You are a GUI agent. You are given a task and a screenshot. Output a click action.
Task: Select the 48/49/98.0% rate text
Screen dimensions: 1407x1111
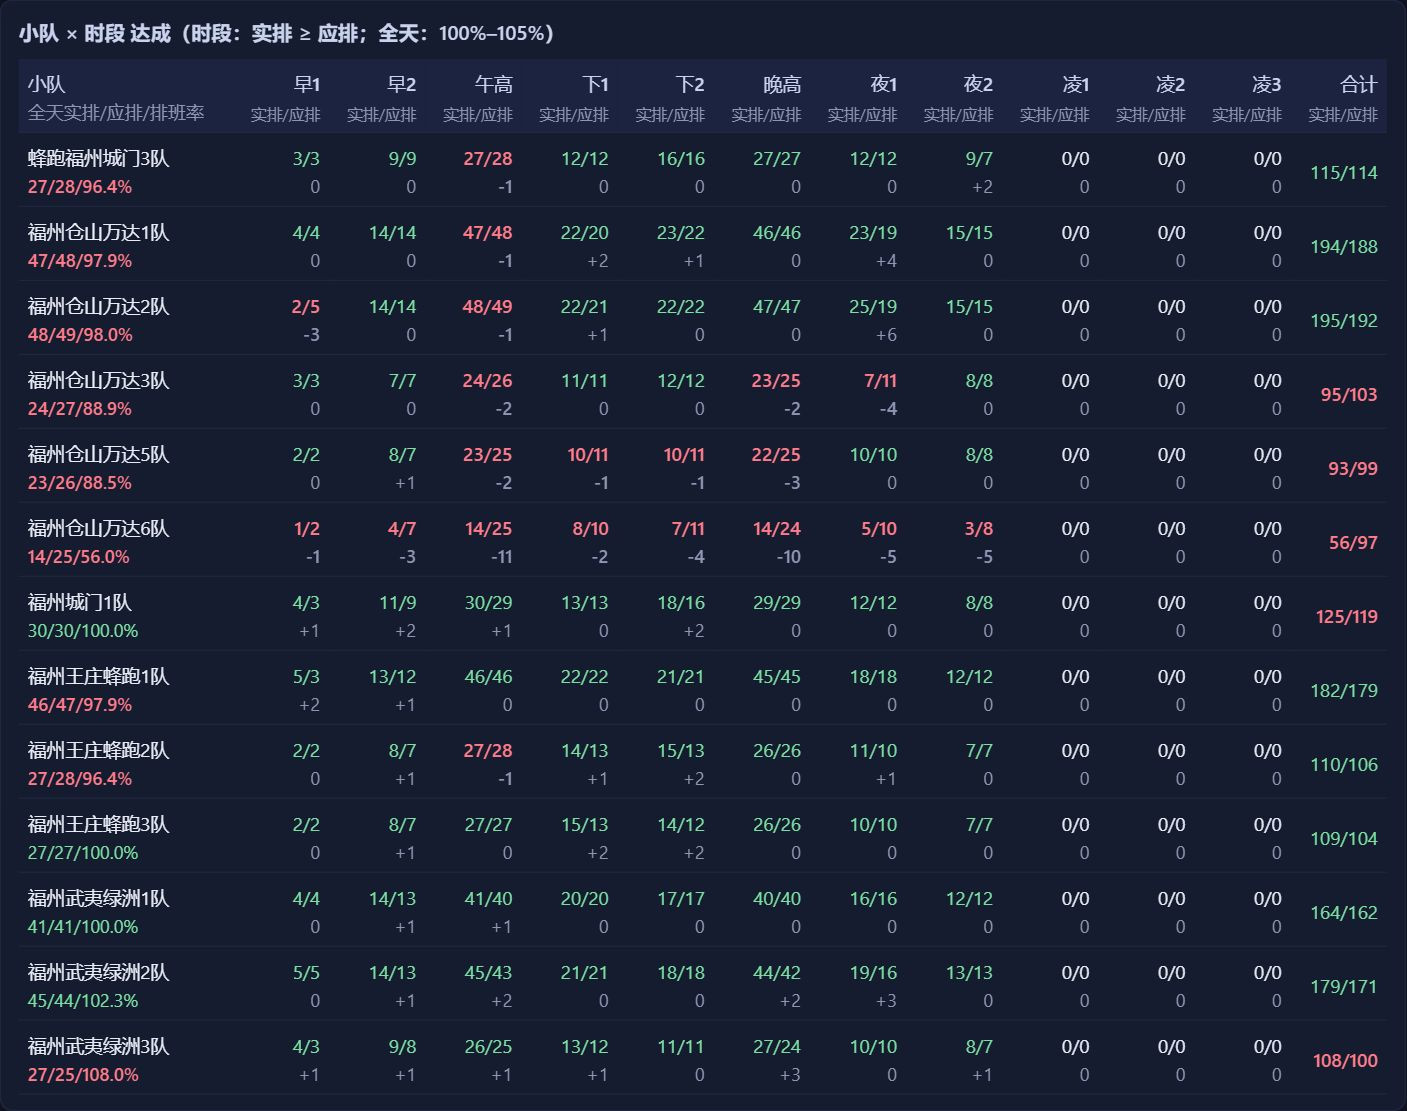point(80,335)
